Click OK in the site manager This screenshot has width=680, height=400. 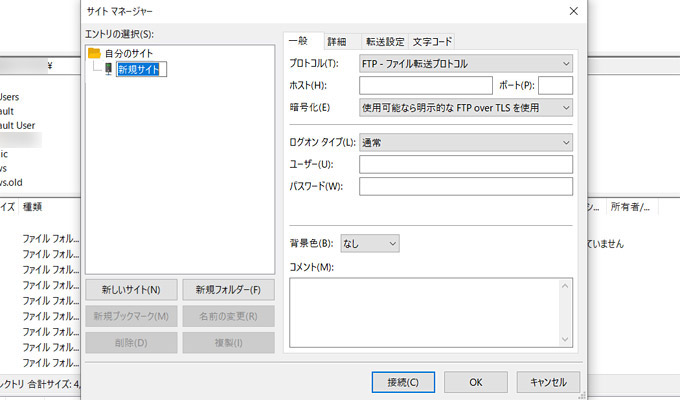click(x=476, y=382)
